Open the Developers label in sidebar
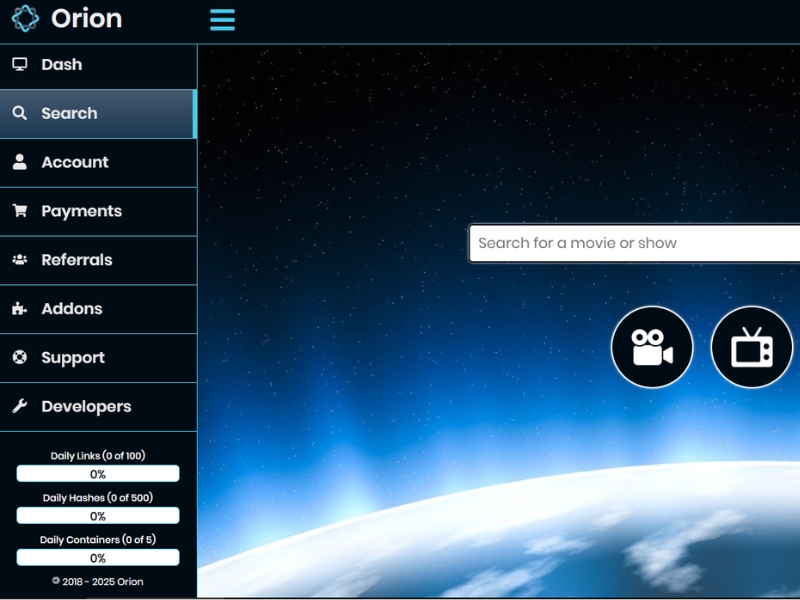 [86, 407]
